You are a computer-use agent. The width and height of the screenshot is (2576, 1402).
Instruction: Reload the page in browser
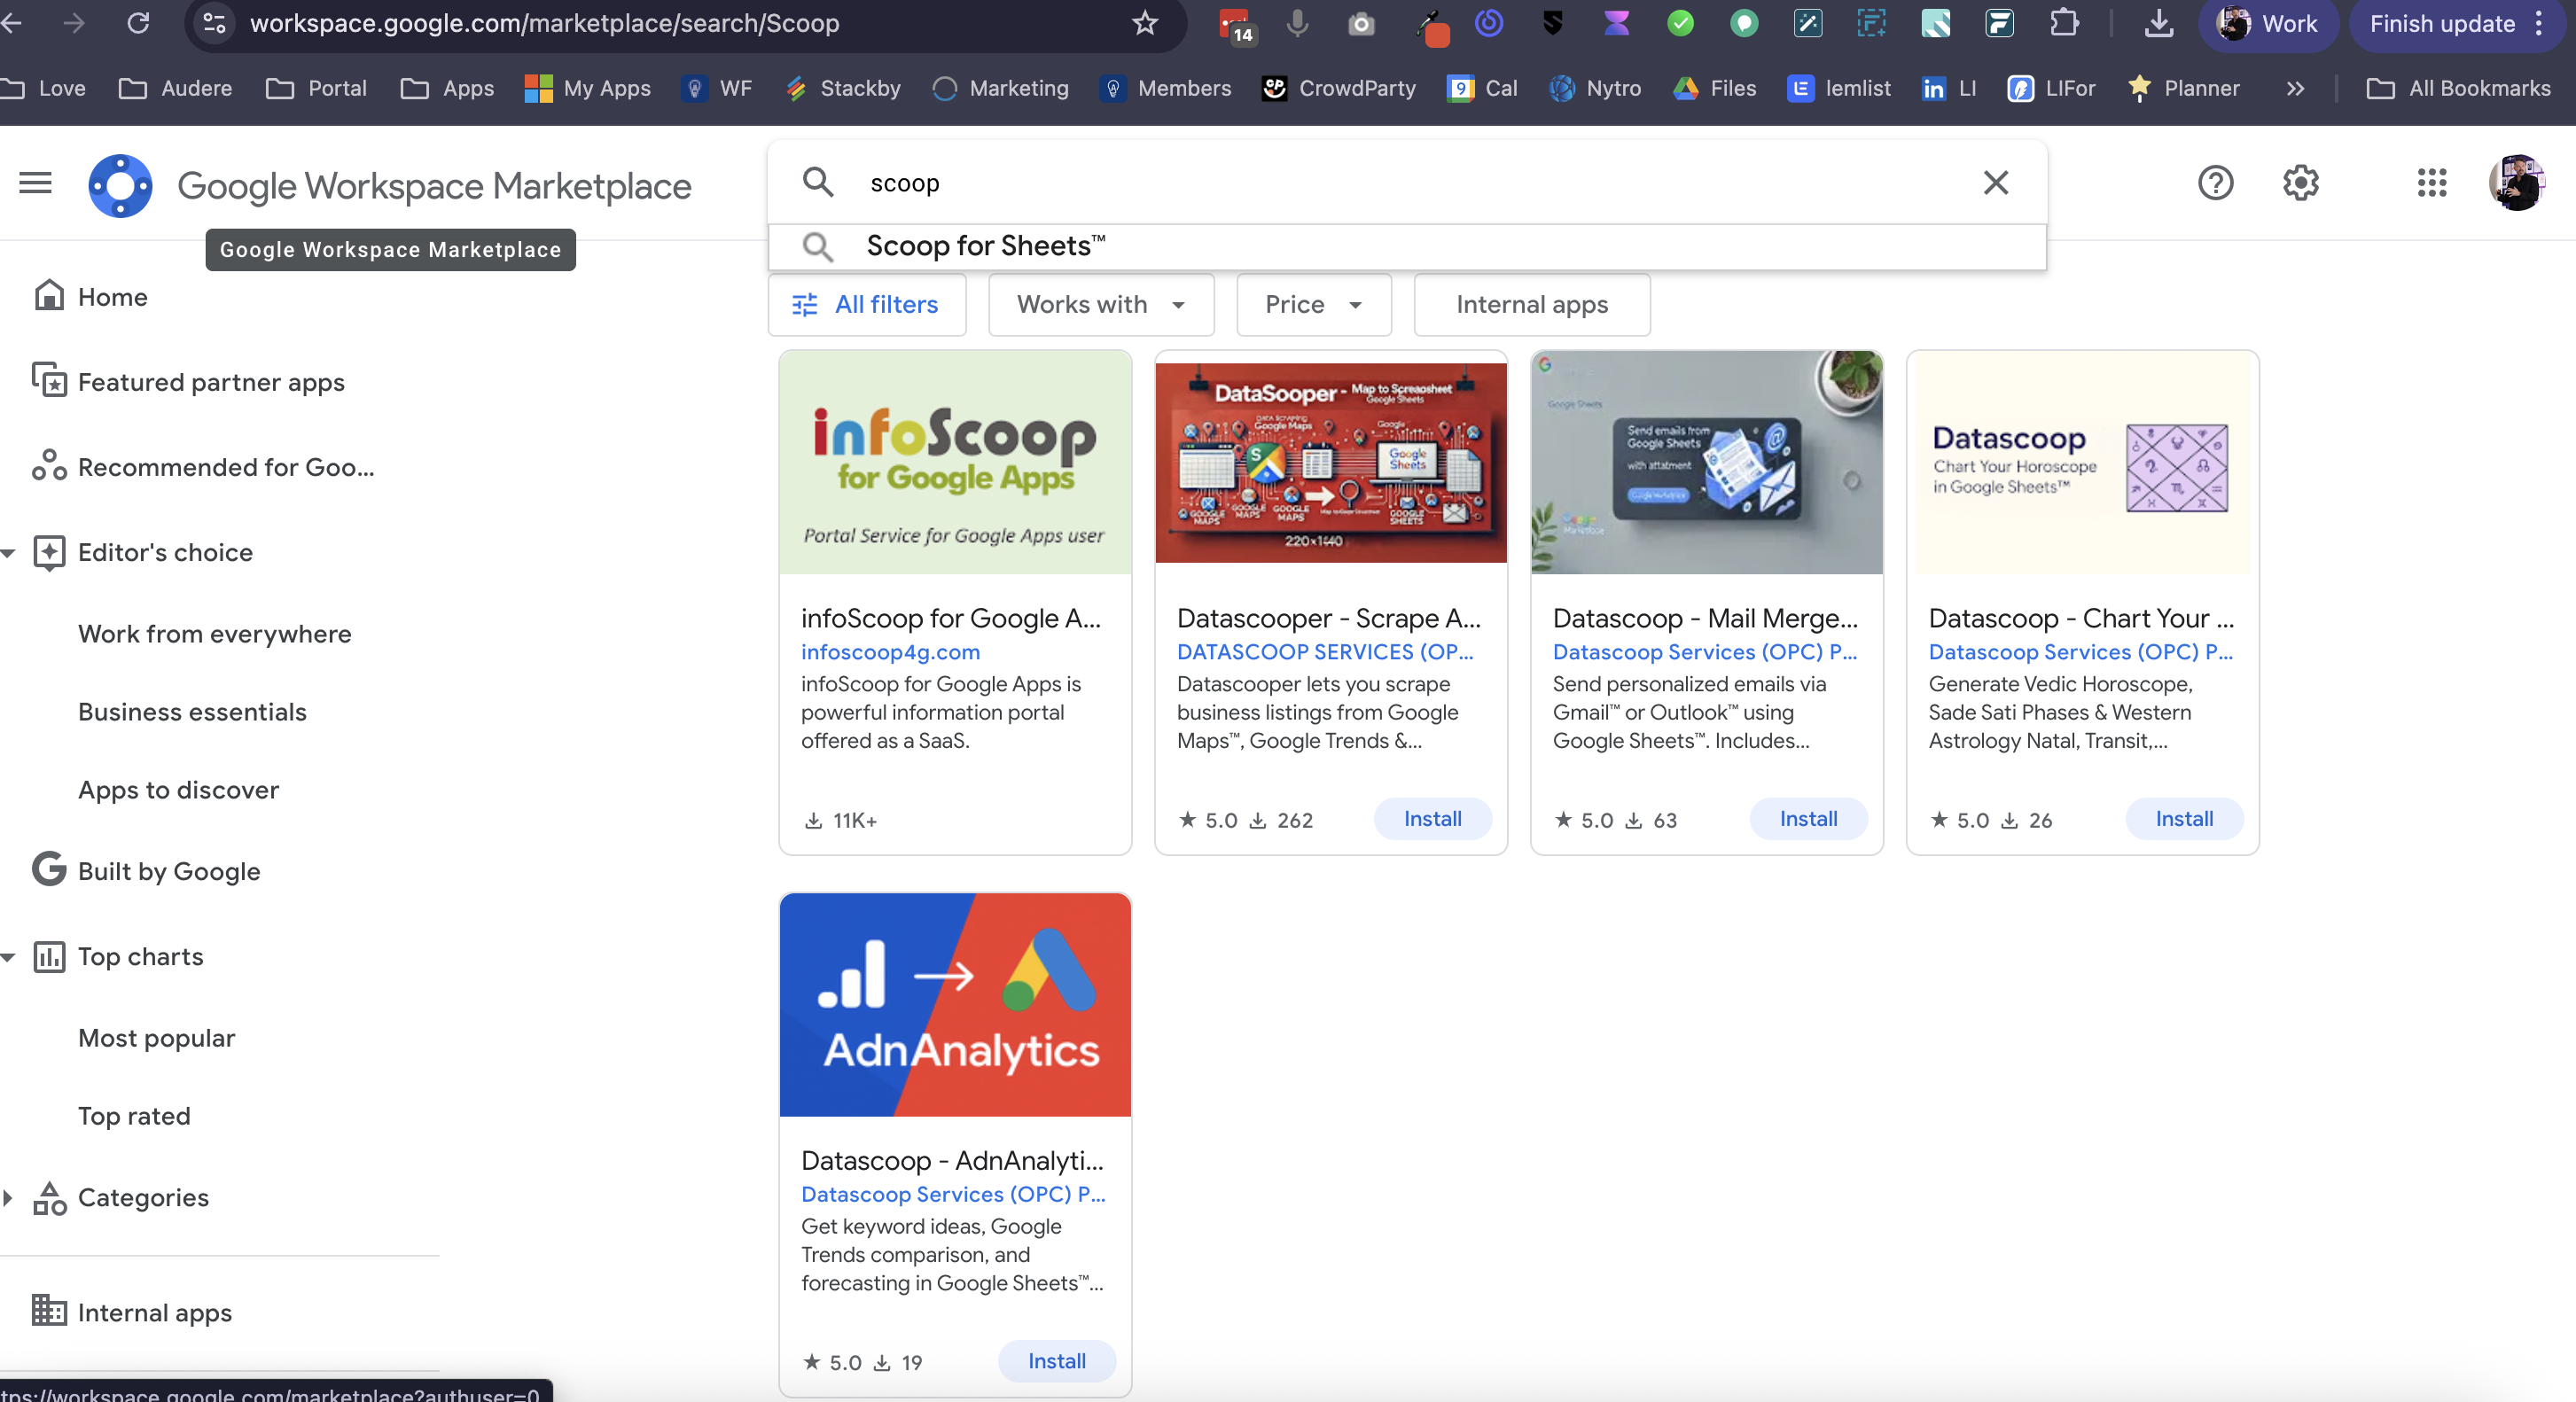(x=138, y=23)
